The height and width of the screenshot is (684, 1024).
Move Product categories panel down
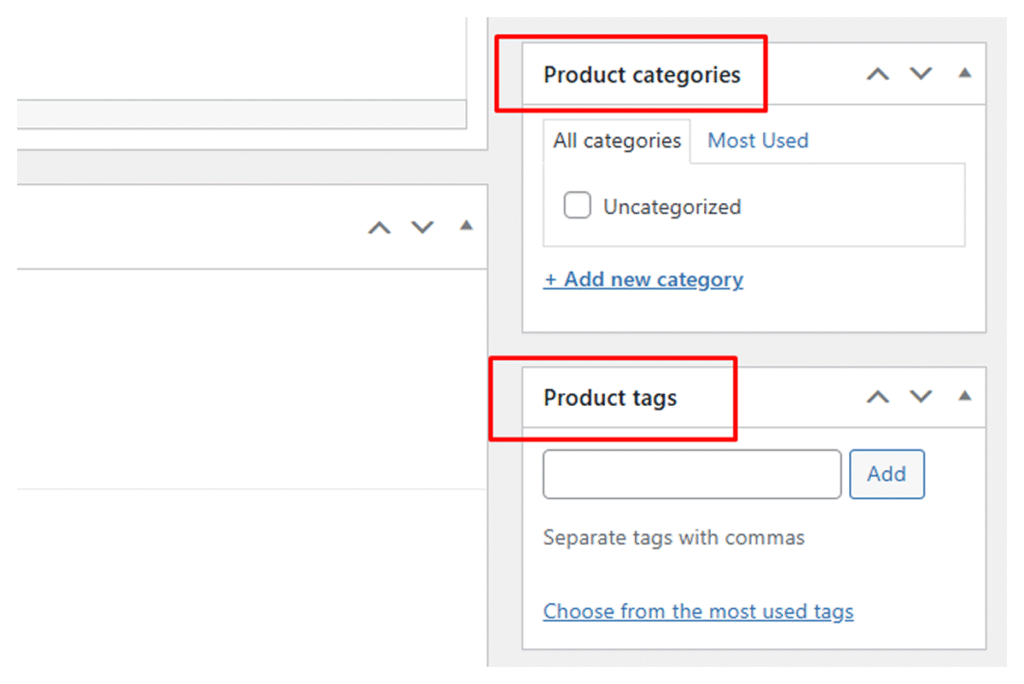click(920, 74)
